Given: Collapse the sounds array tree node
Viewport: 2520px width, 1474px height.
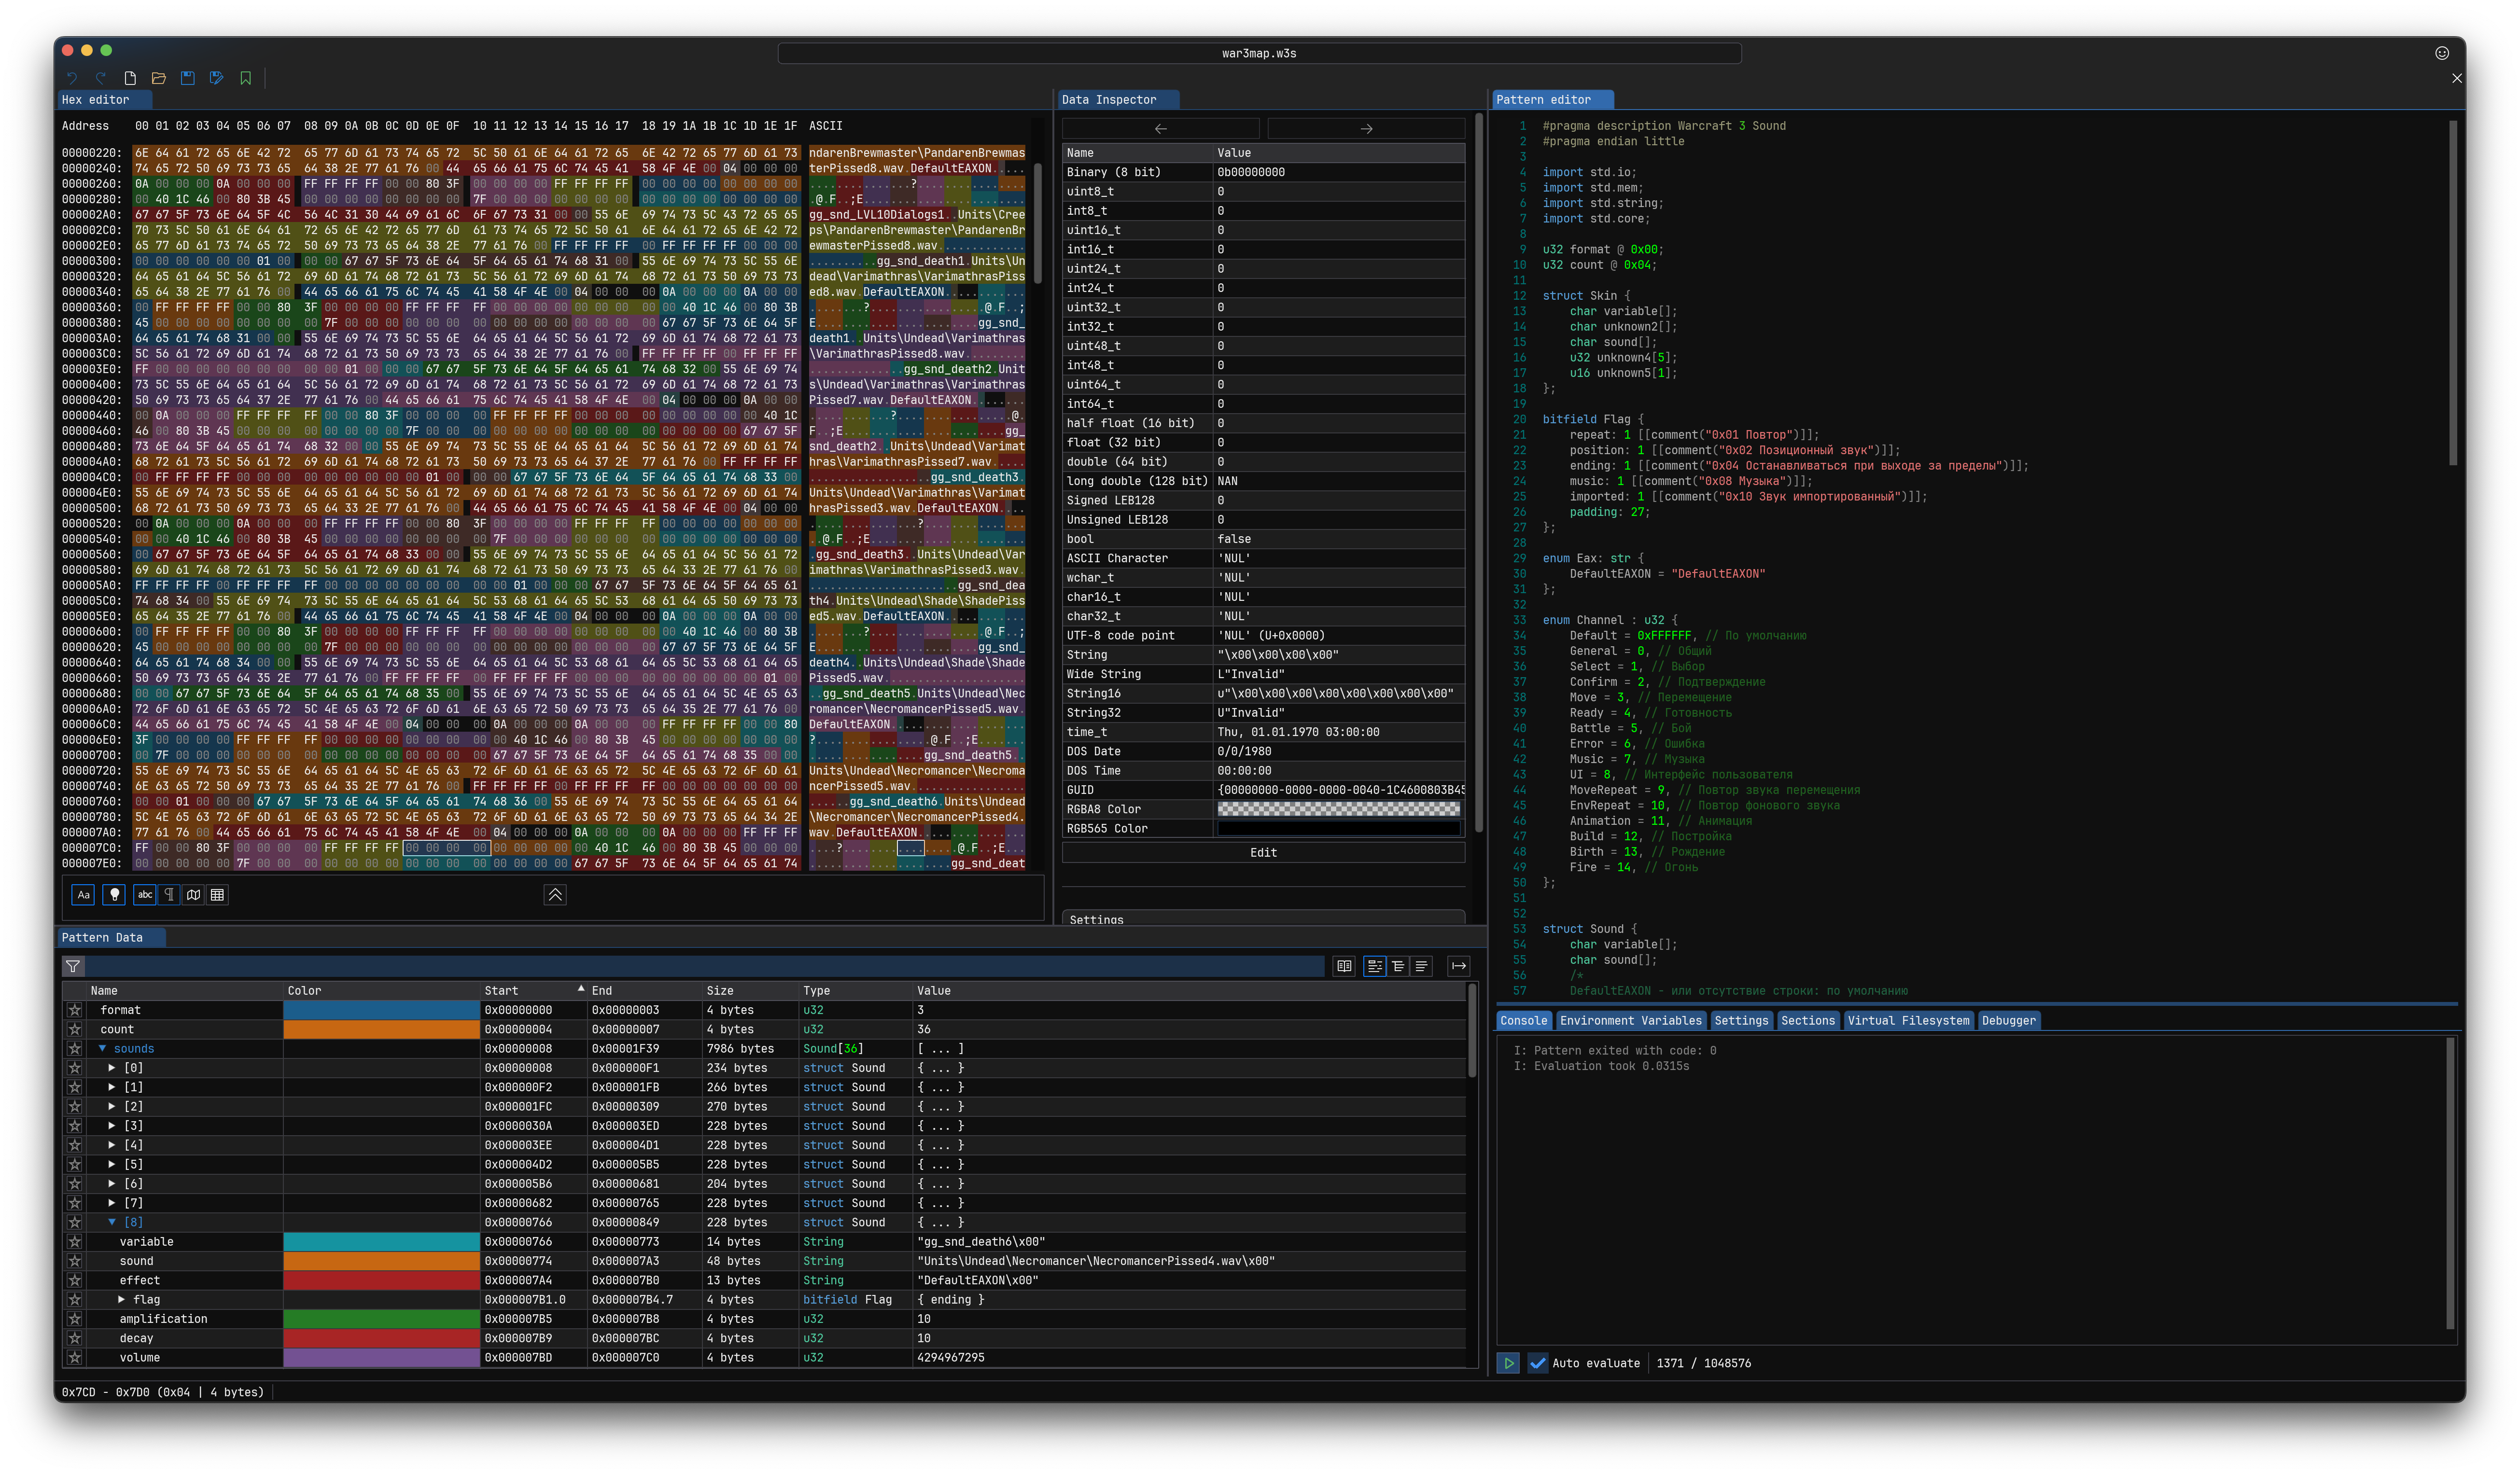Looking at the screenshot, I should coord(102,1049).
